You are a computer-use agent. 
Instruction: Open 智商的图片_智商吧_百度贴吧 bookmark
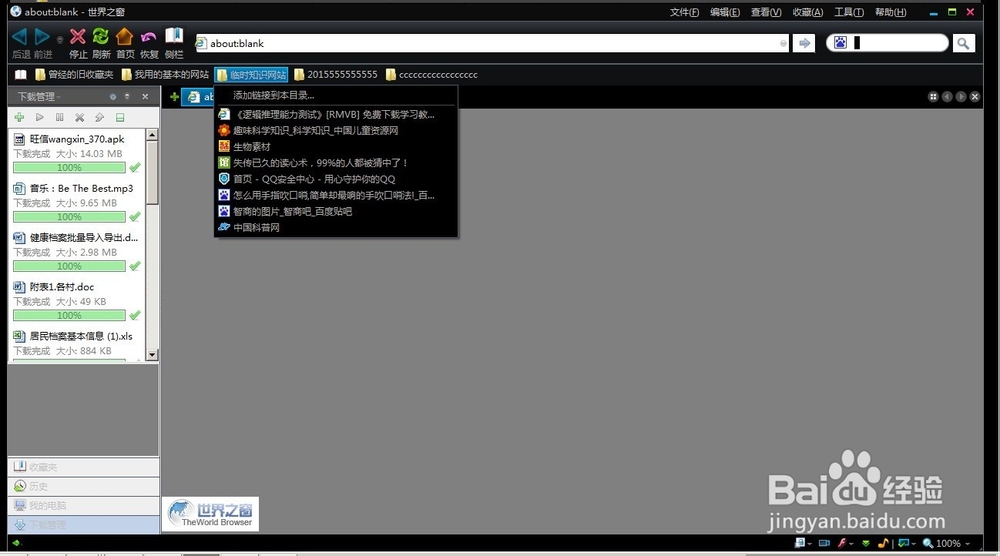point(336,211)
